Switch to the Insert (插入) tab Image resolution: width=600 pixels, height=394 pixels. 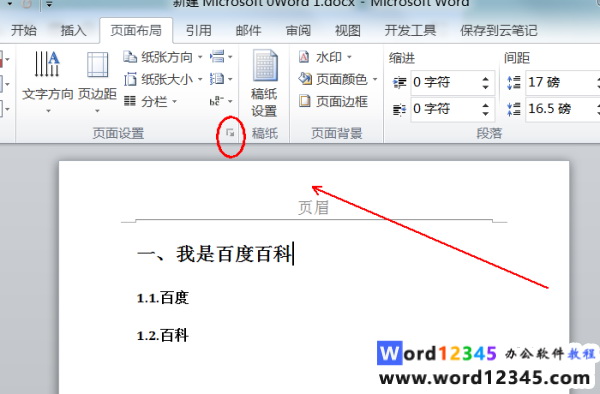[x=73, y=30]
